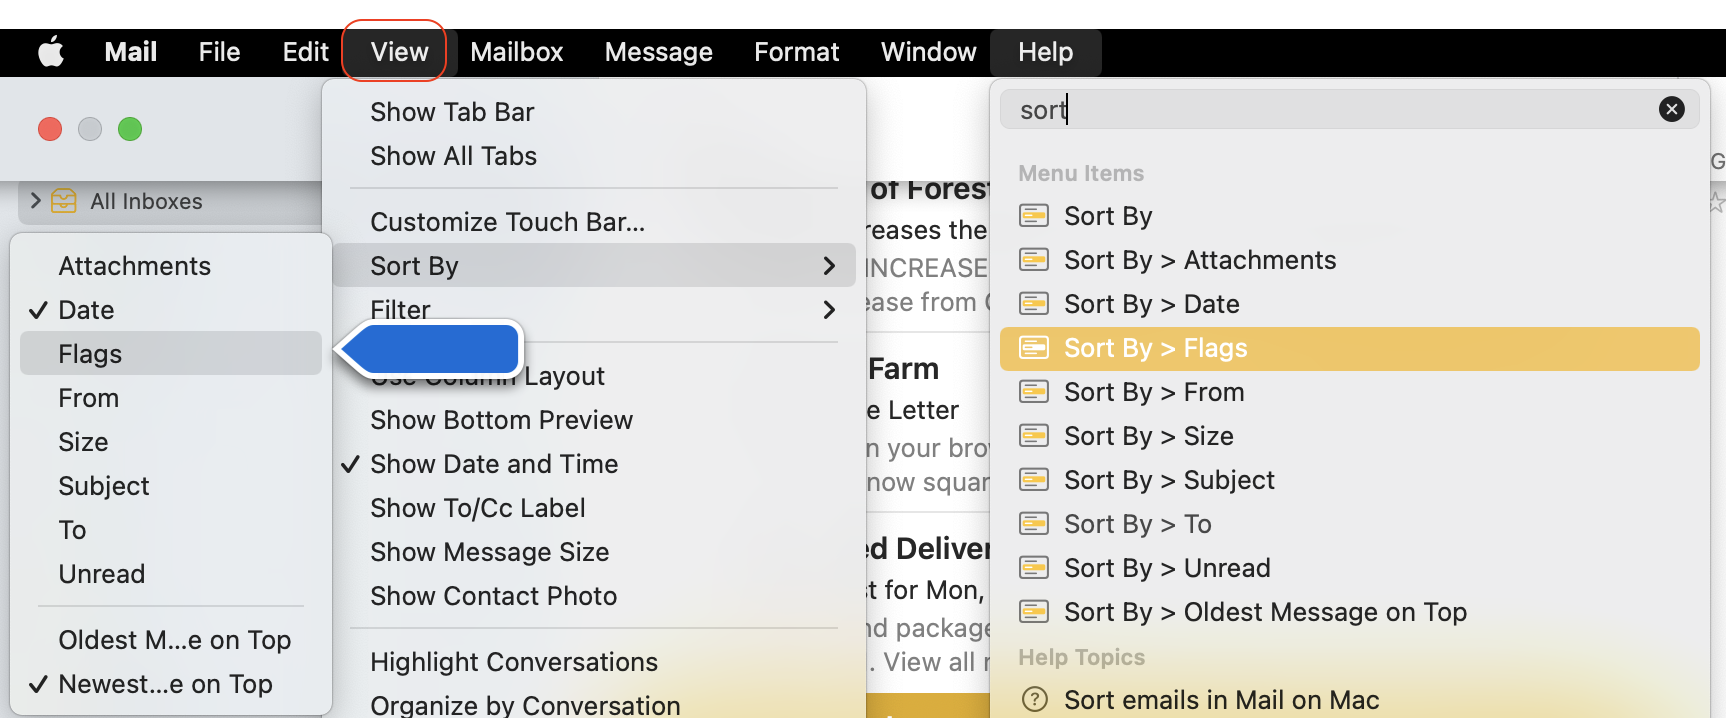This screenshot has height=718, width=1726.
Task: Sort by To in submenu
Action: pos(170,530)
